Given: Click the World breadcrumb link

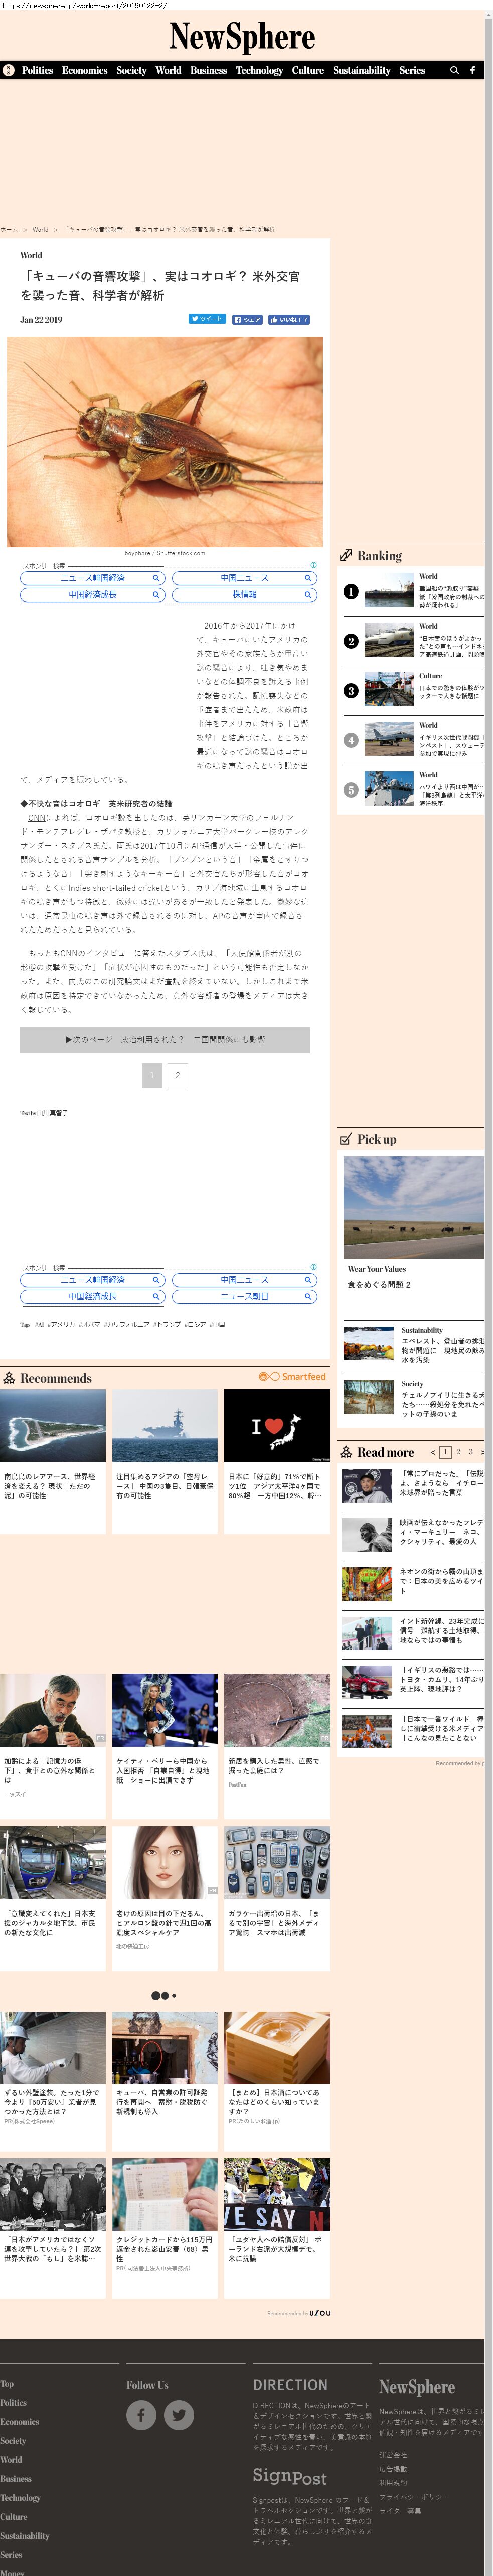Looking at the screenshot, I should [40, 229].
